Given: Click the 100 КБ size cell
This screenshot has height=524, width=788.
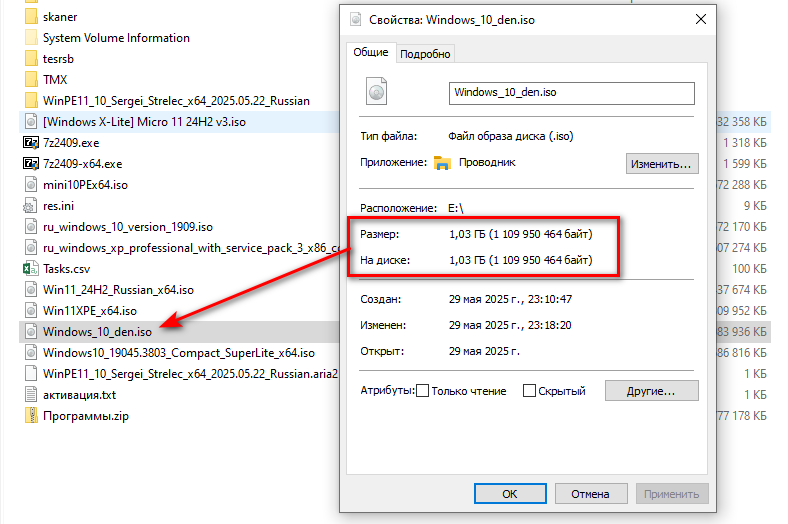Looking at the screenshot, I should pyautogui.click(x=749, y=269).
